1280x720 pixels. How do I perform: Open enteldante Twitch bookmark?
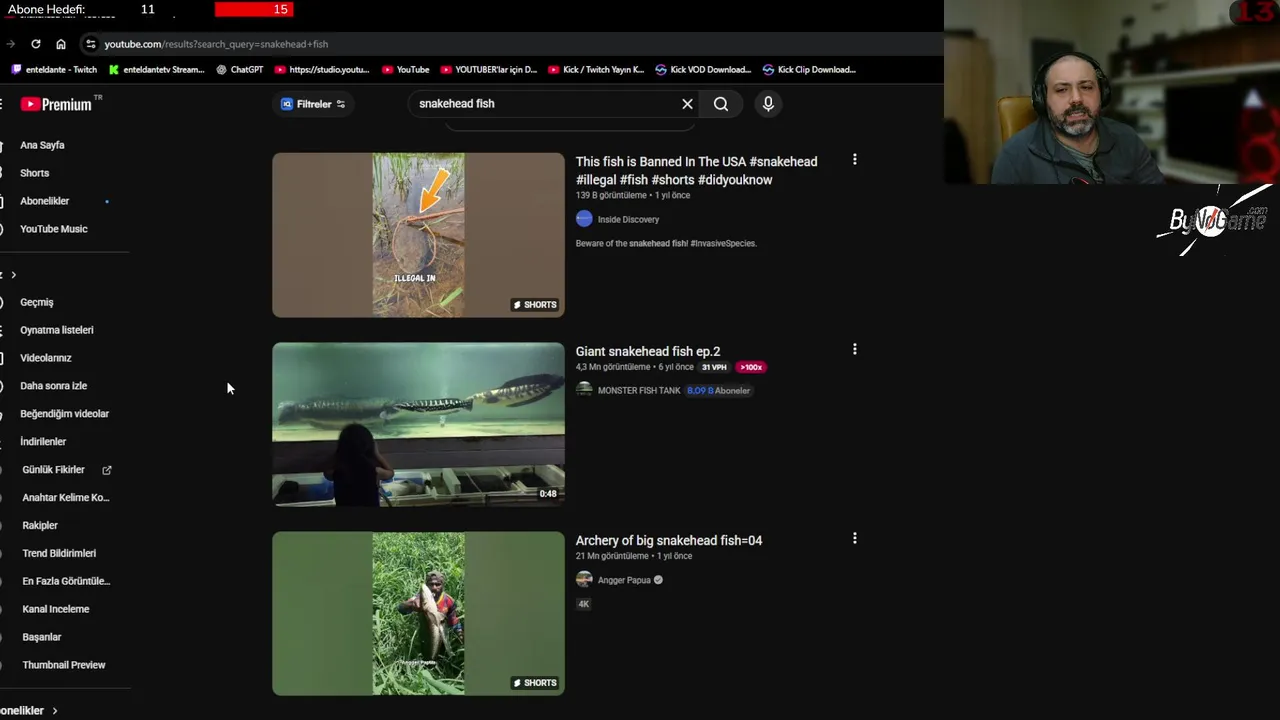(x=54, y=70)
